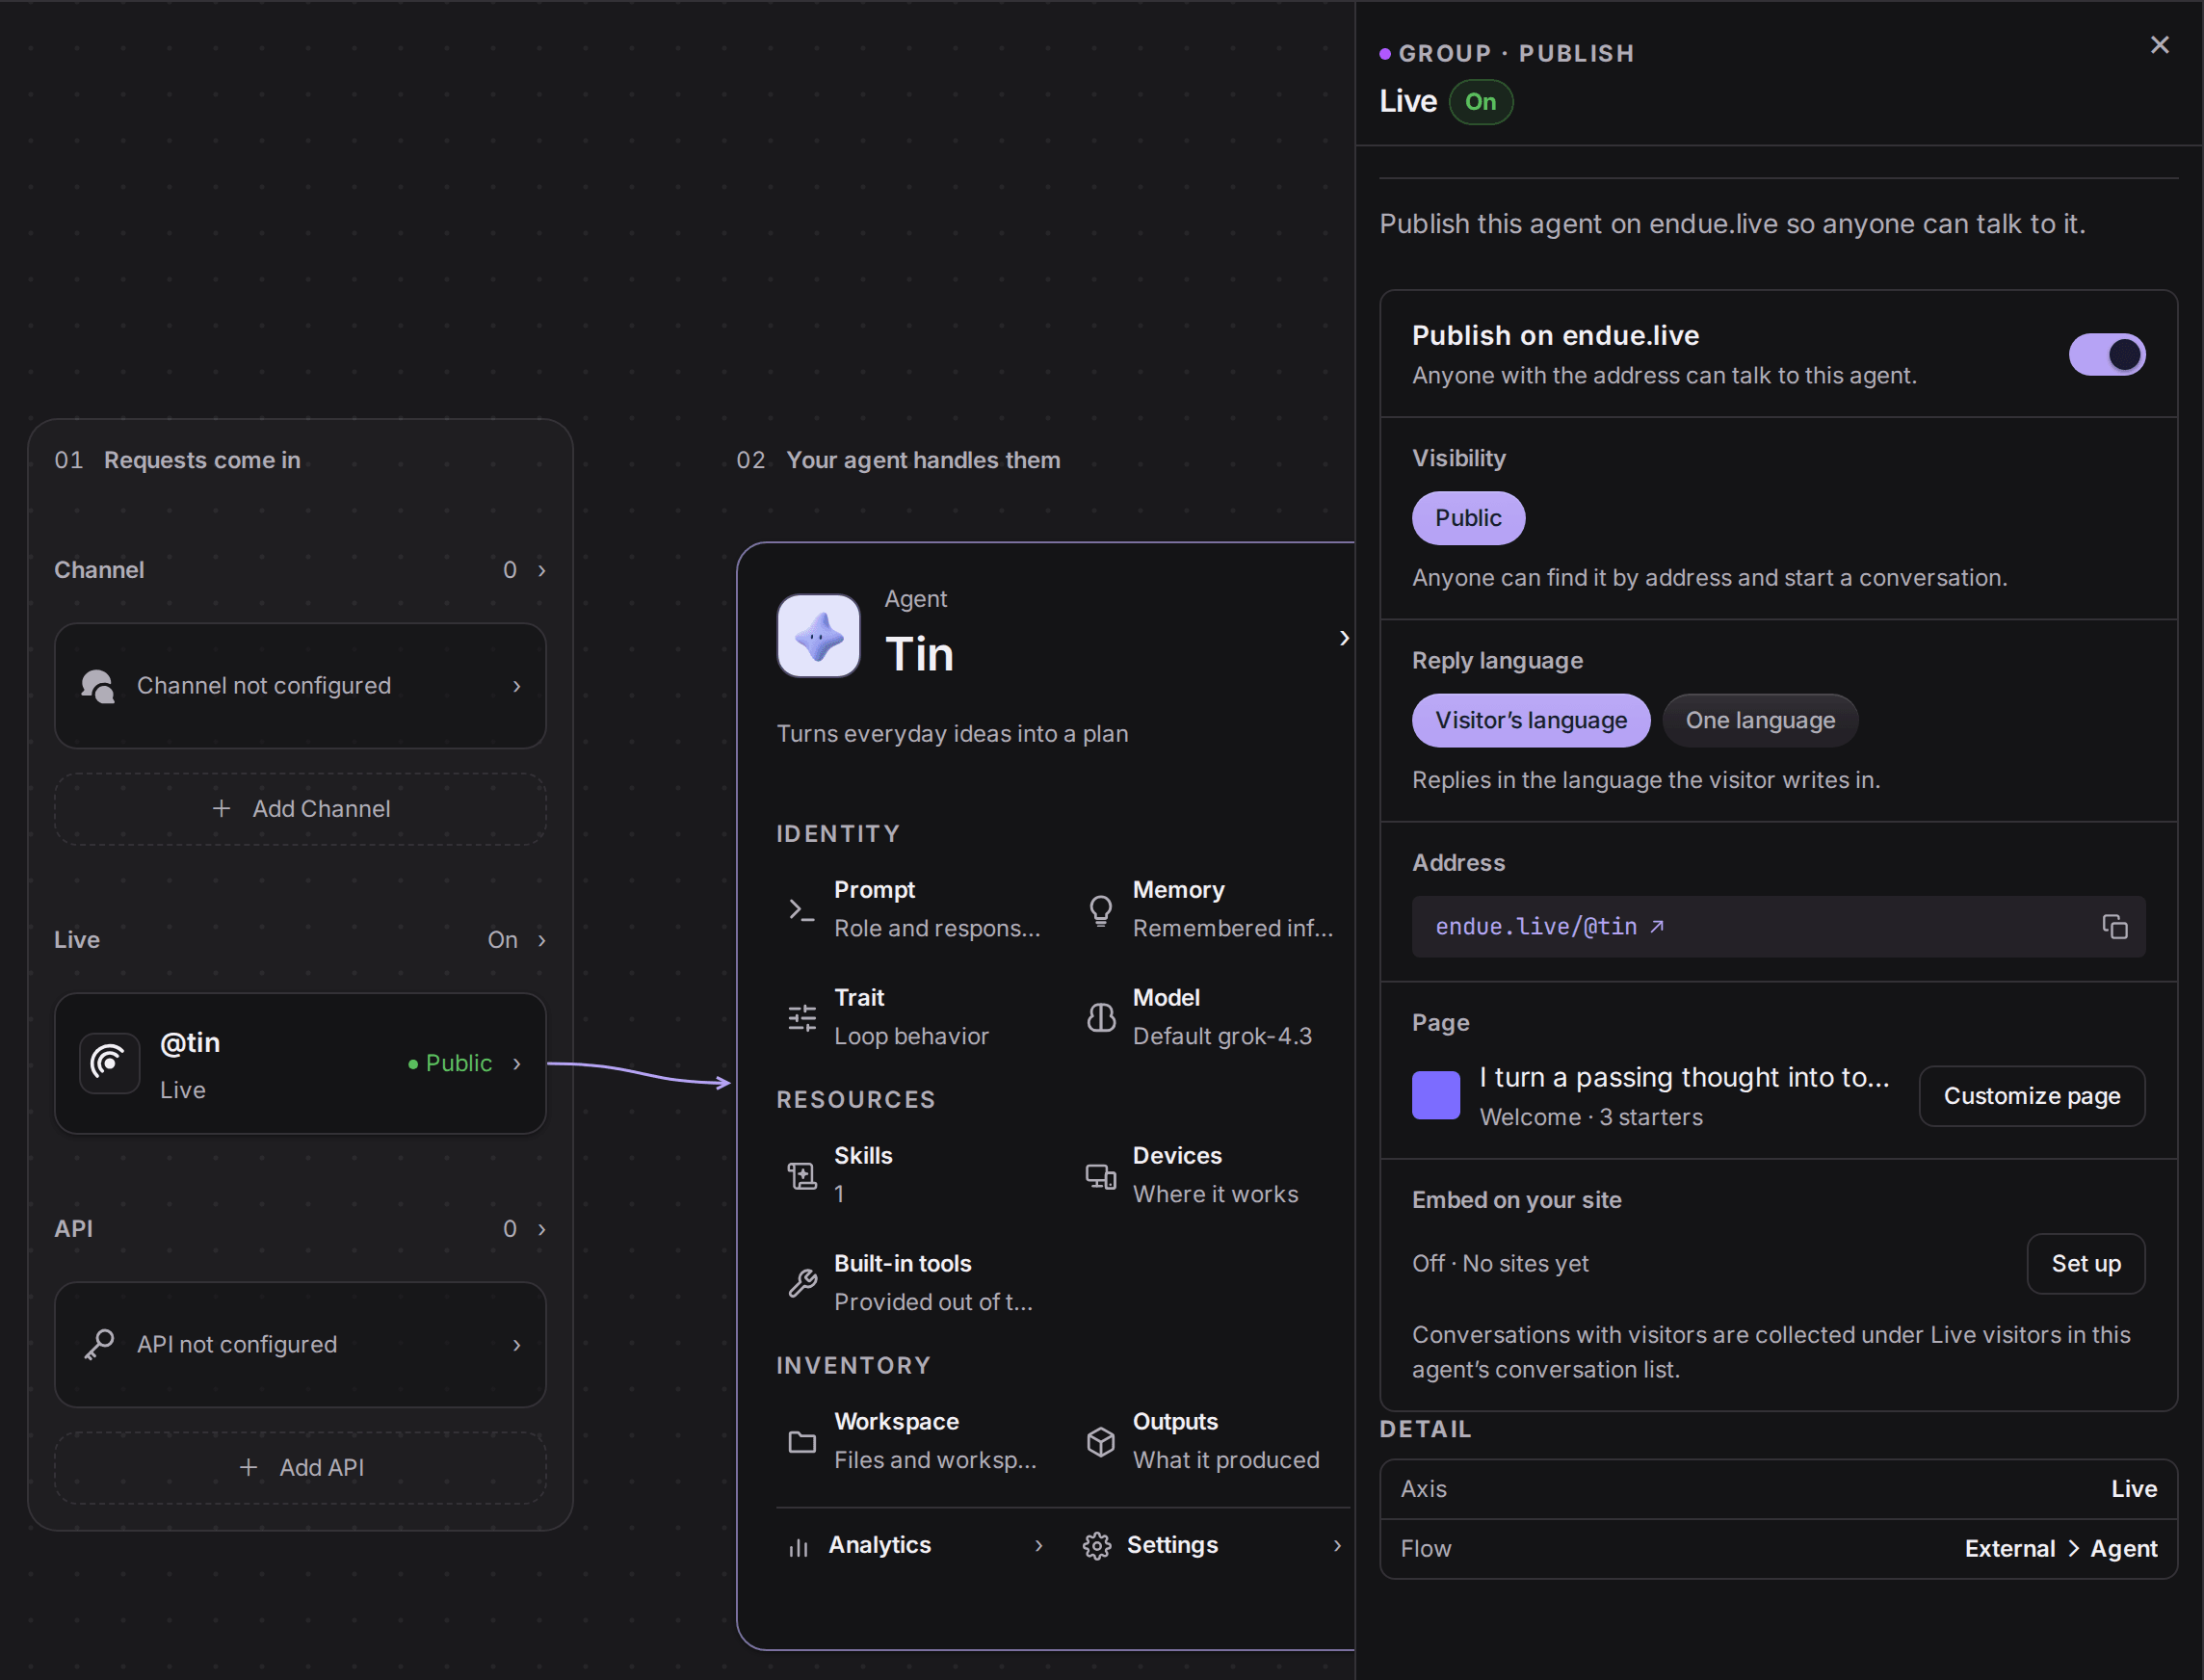The image size is (2204, 1680).
Task: Open the endue.live/@tin address link
Action: [x=1549, y=927]
